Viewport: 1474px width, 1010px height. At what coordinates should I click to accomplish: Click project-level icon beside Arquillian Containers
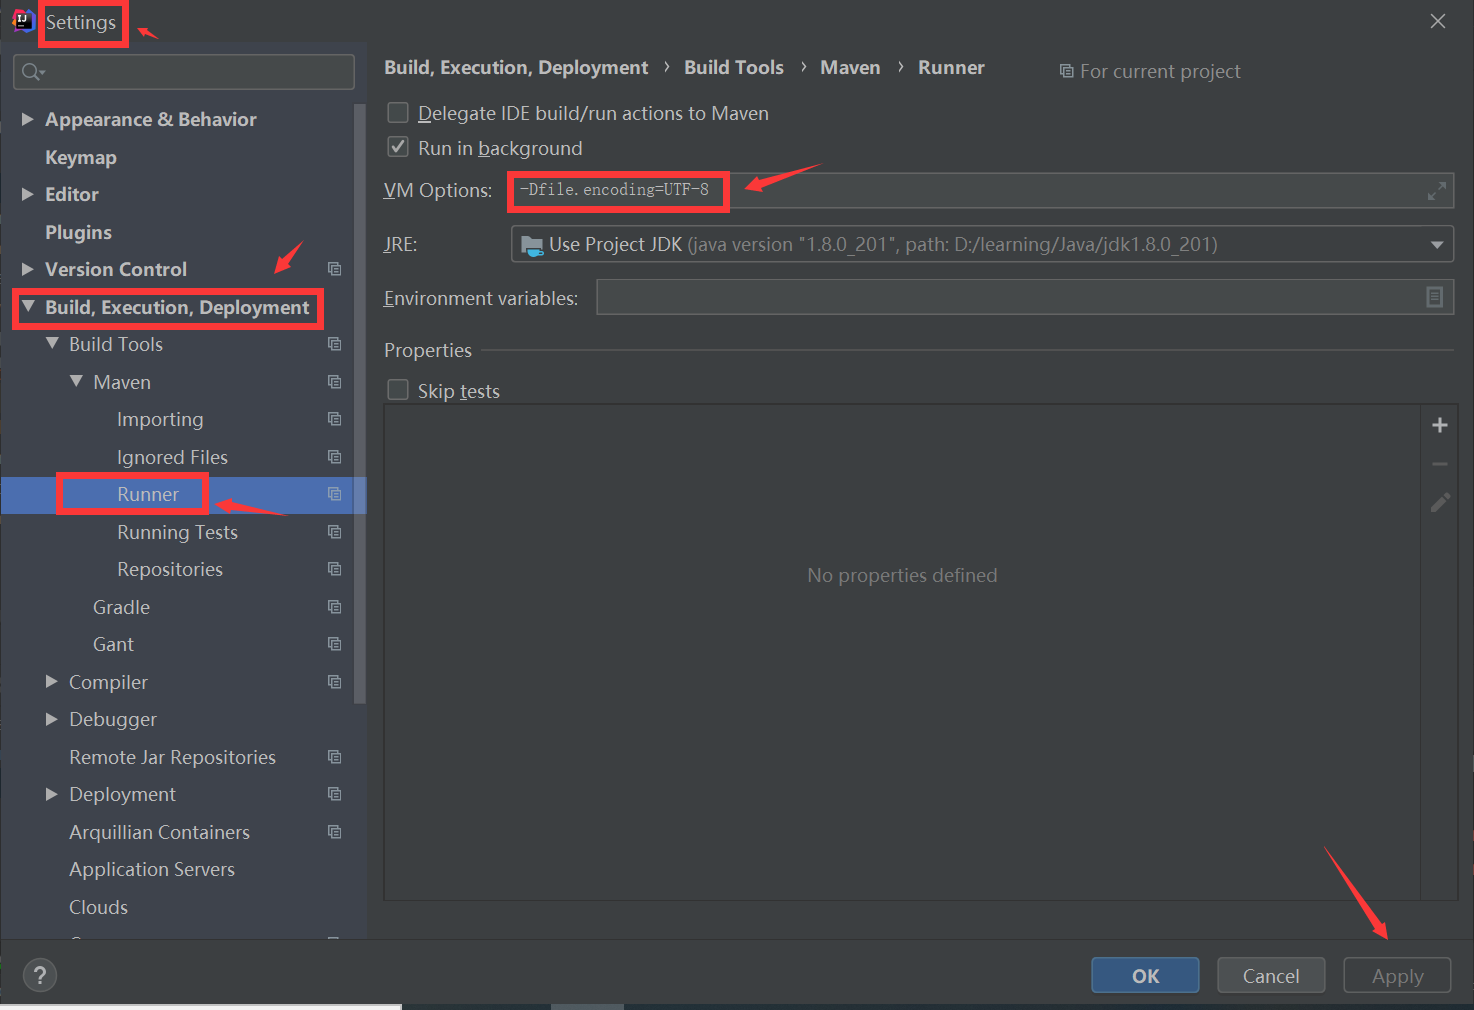click(x=334, y=832)
